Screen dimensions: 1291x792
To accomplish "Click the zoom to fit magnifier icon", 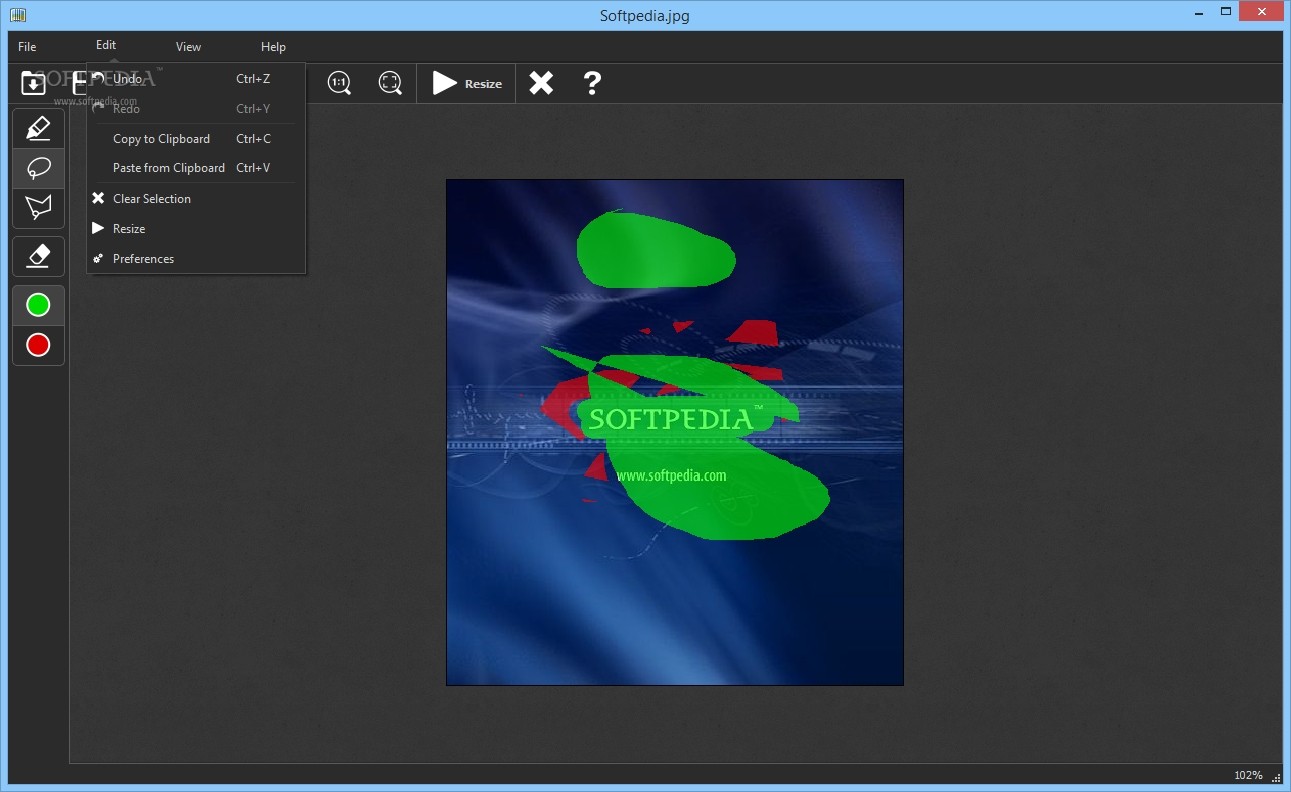I will coord(390,83).
